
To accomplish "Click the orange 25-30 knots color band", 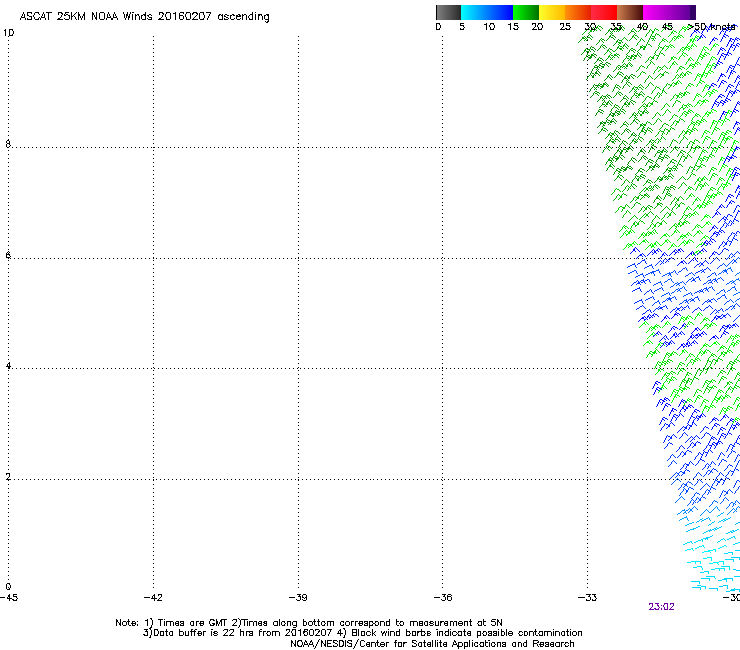I will [578, 12].
